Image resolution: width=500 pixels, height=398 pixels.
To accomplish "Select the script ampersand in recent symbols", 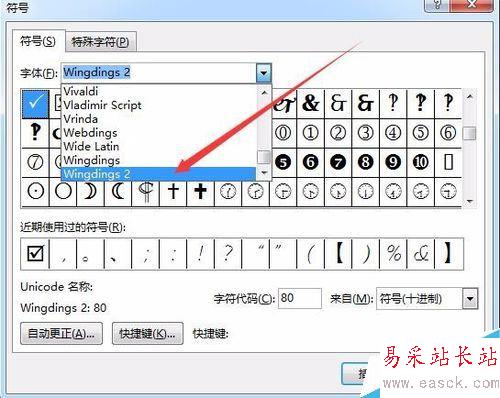I will (421, 254).
